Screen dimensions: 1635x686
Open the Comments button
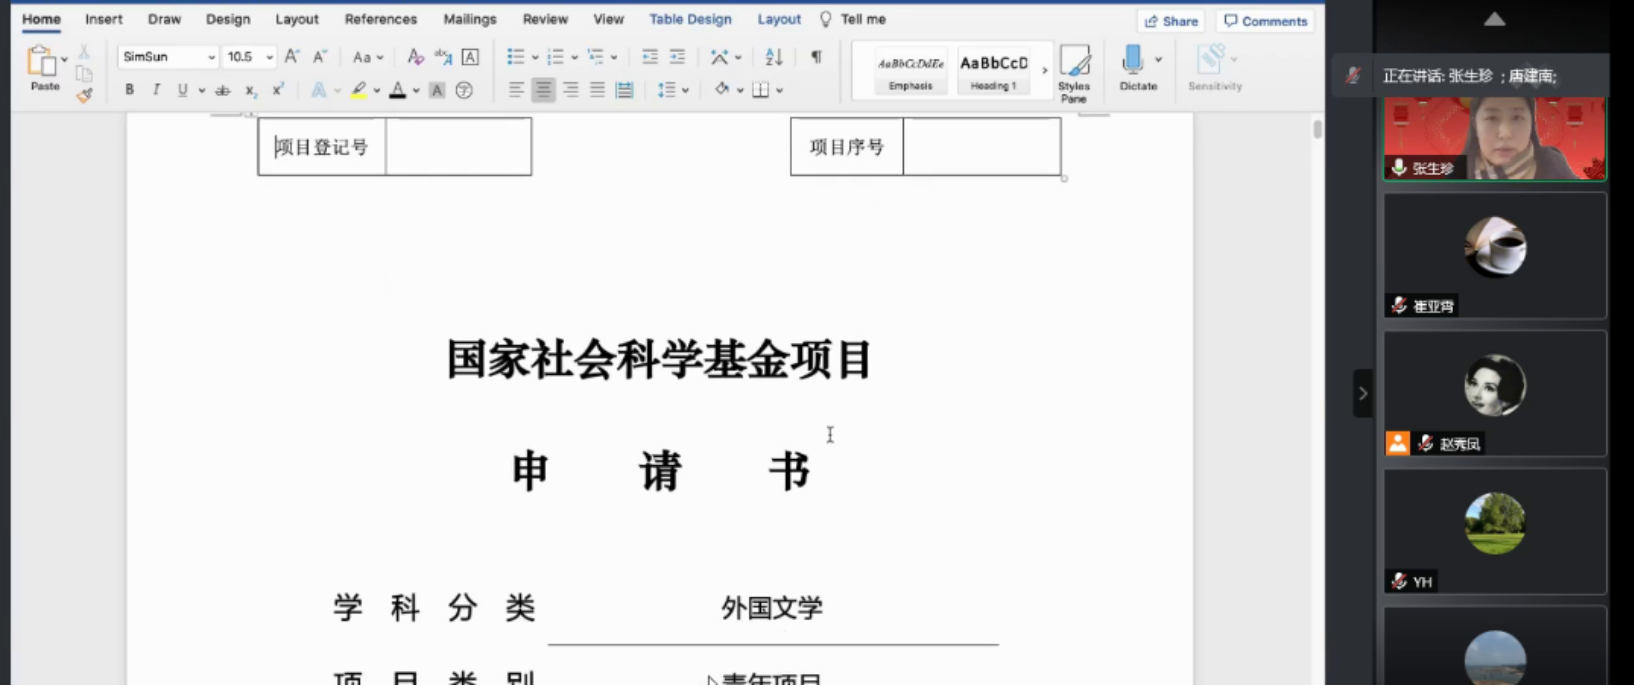(x=1265, y=21)
